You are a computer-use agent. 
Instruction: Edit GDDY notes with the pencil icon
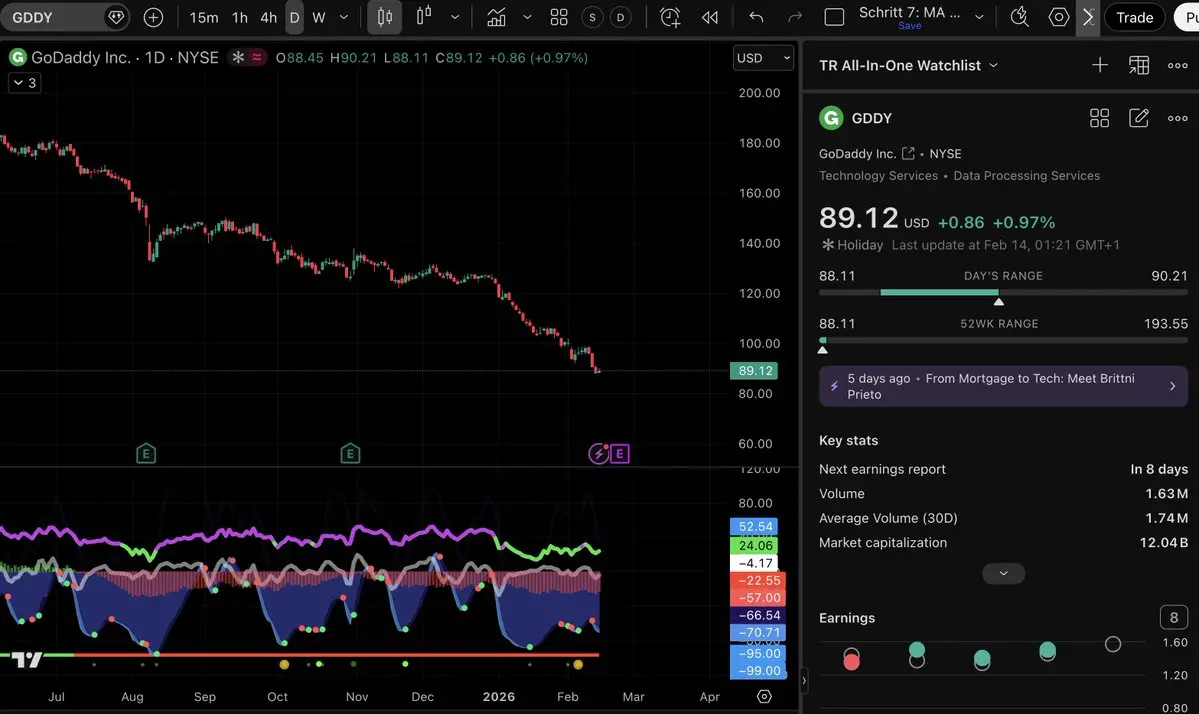(x=1138, y=118)
